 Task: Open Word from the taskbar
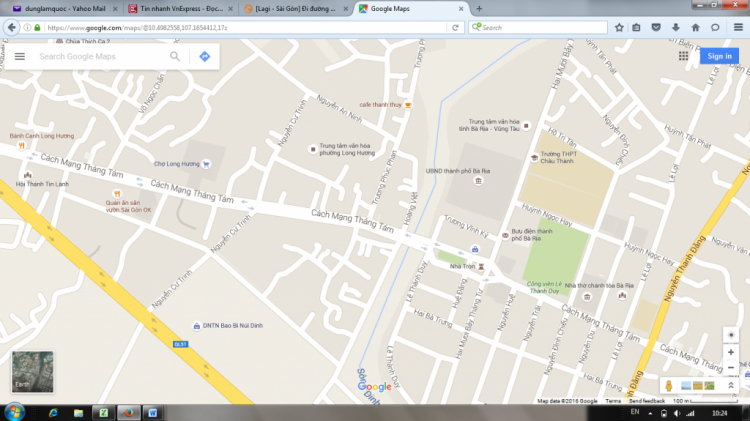(x=153, y=412)
